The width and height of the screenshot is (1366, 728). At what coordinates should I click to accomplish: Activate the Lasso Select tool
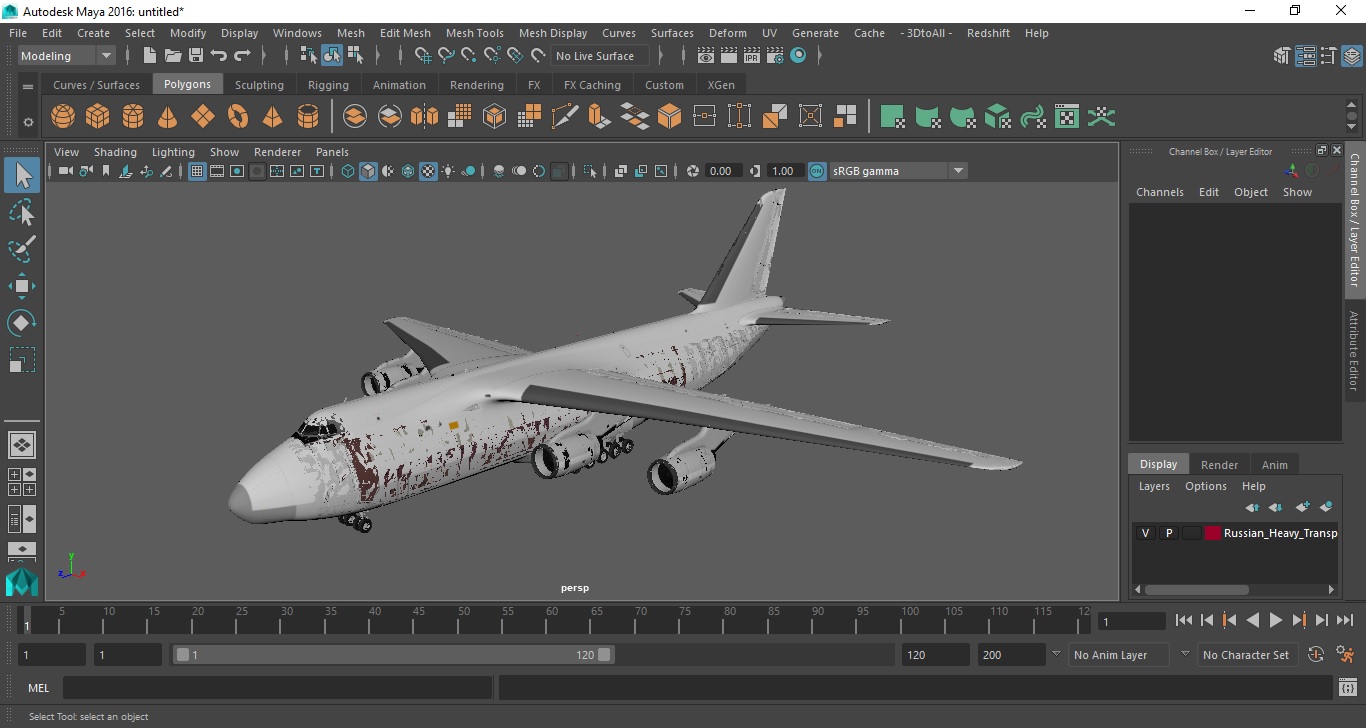22,212
